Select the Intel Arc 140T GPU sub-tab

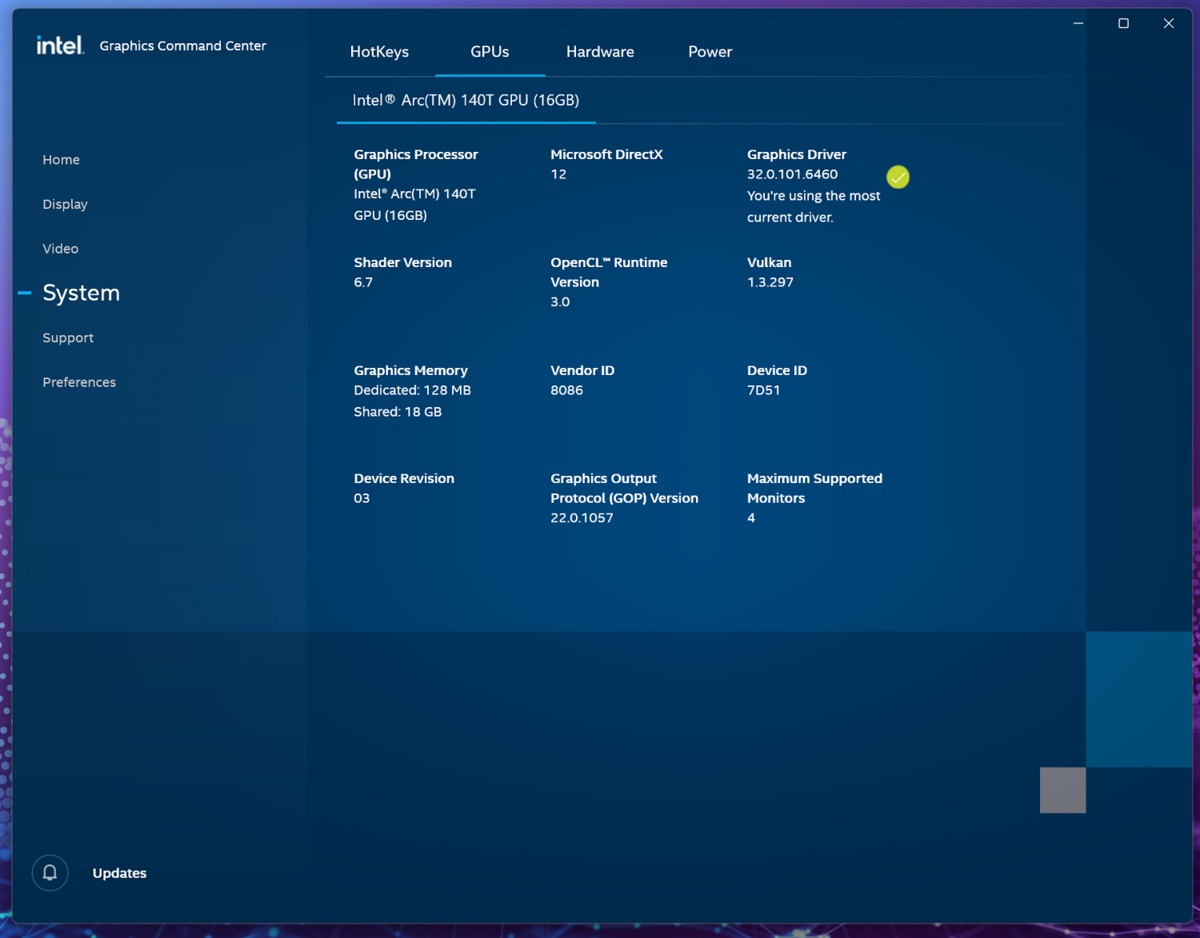[x=466, y=100]
